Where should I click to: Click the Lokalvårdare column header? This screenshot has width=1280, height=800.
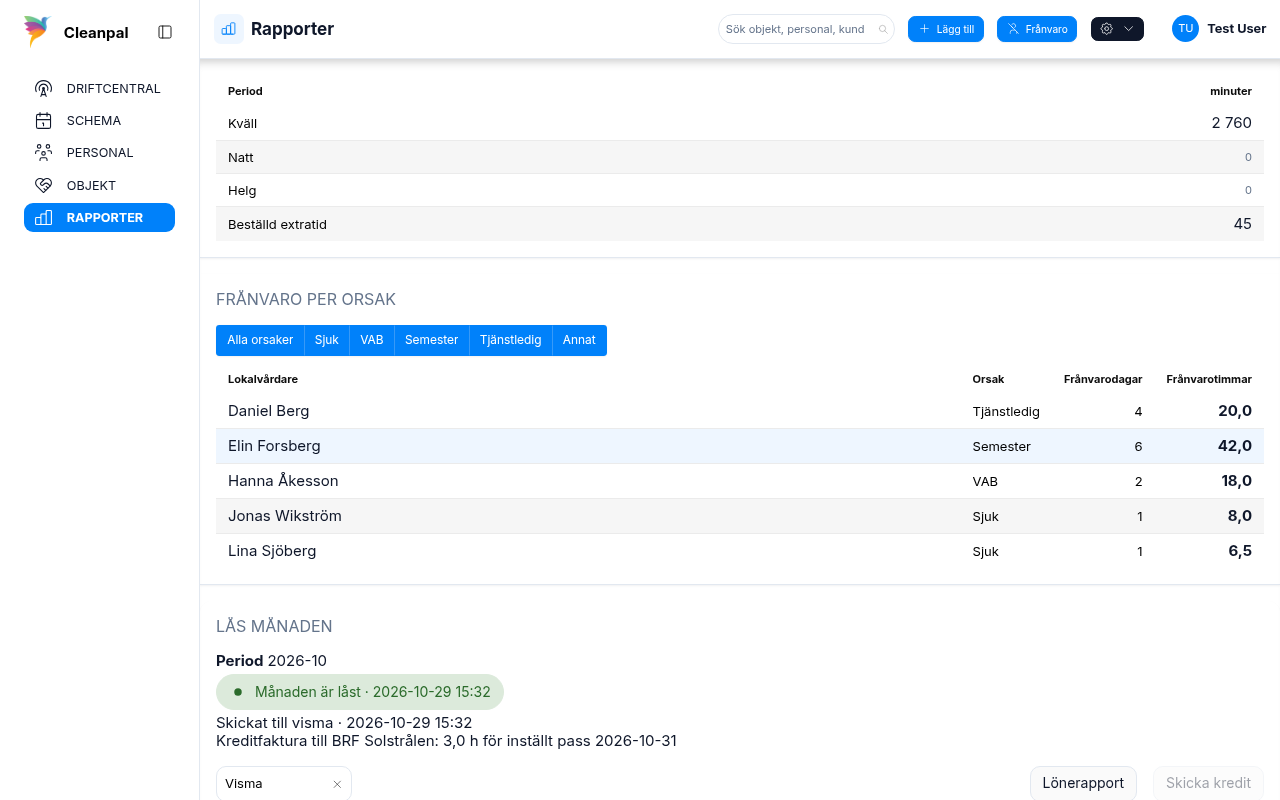pos(263,379)
